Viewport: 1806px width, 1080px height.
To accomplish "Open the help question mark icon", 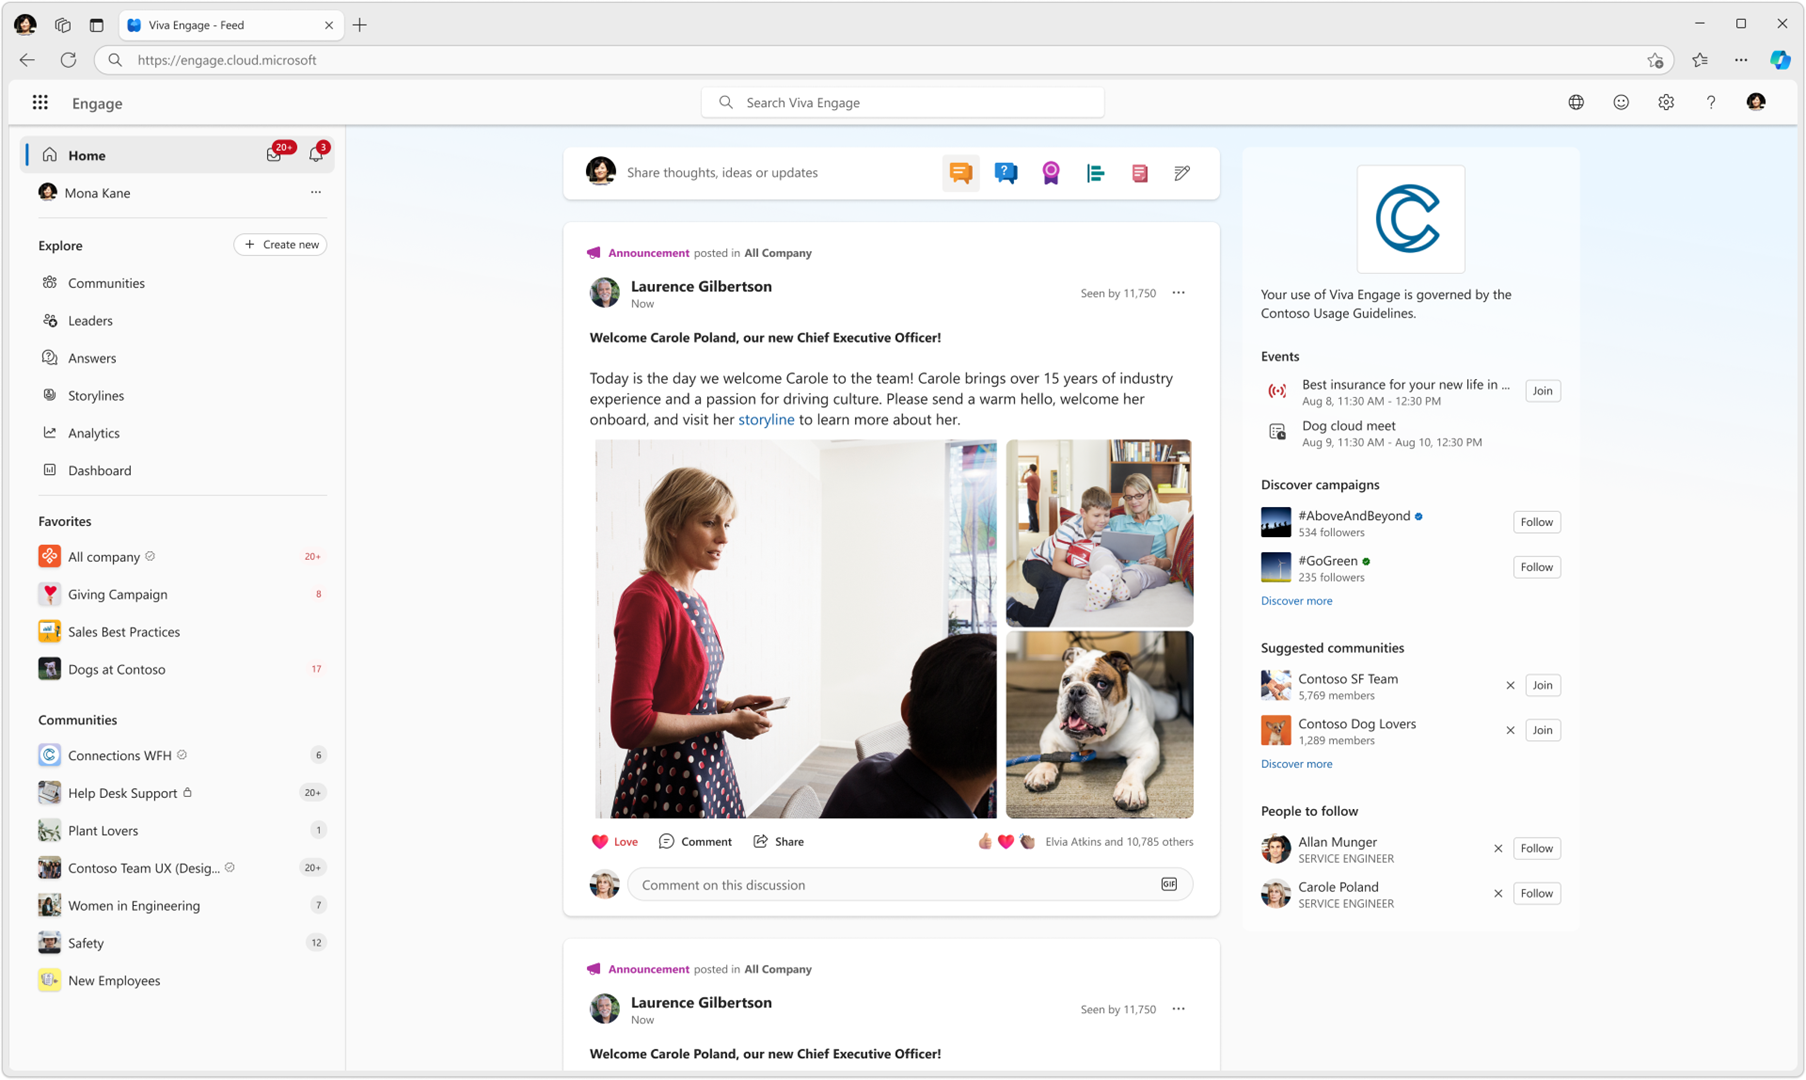I will [1711, 102].
